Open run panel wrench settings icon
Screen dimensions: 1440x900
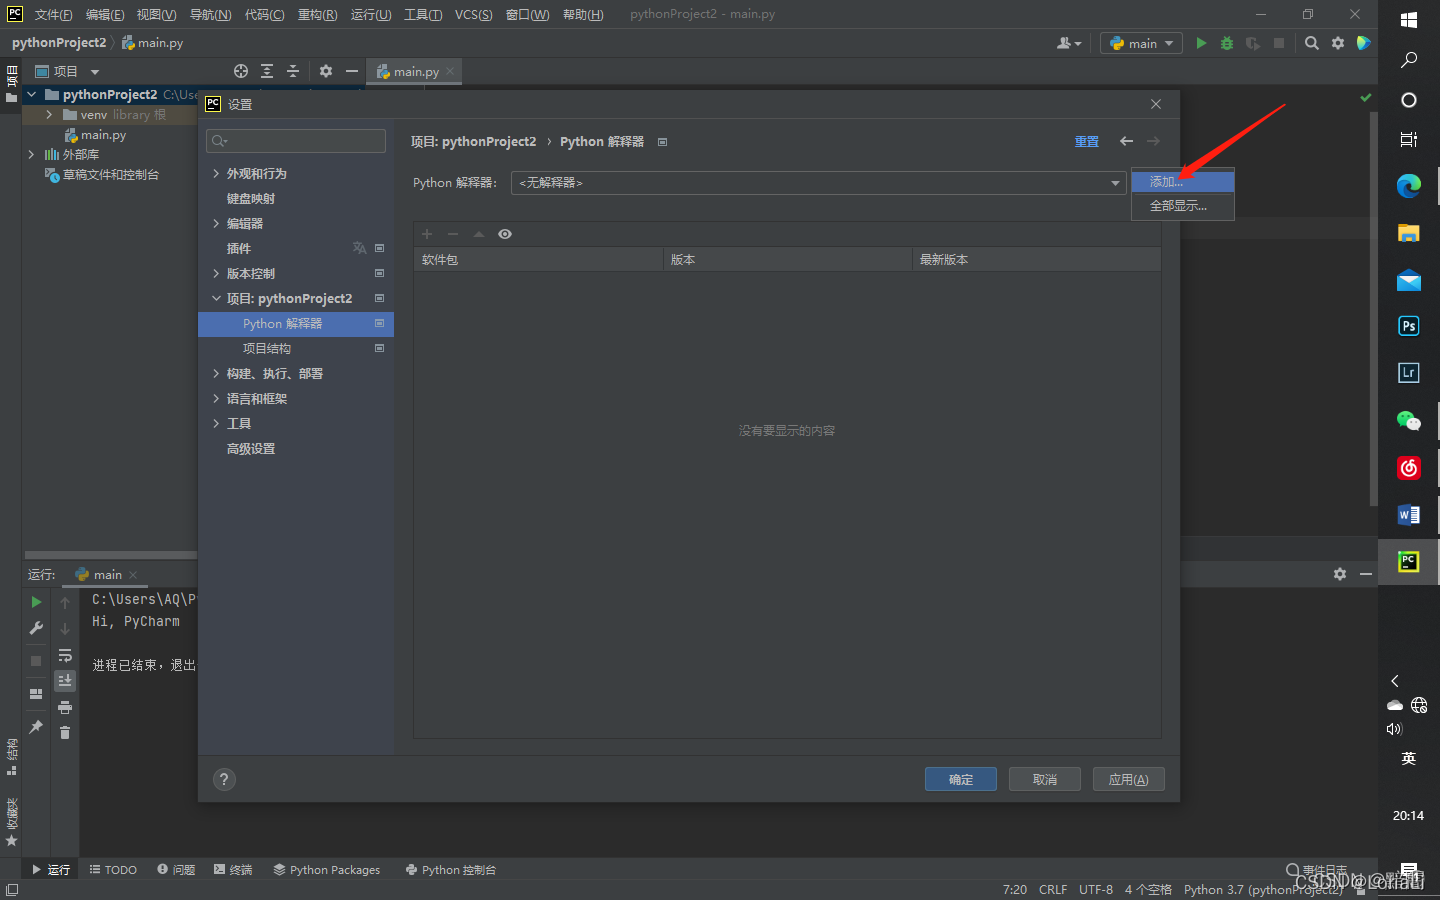point(36,628)
